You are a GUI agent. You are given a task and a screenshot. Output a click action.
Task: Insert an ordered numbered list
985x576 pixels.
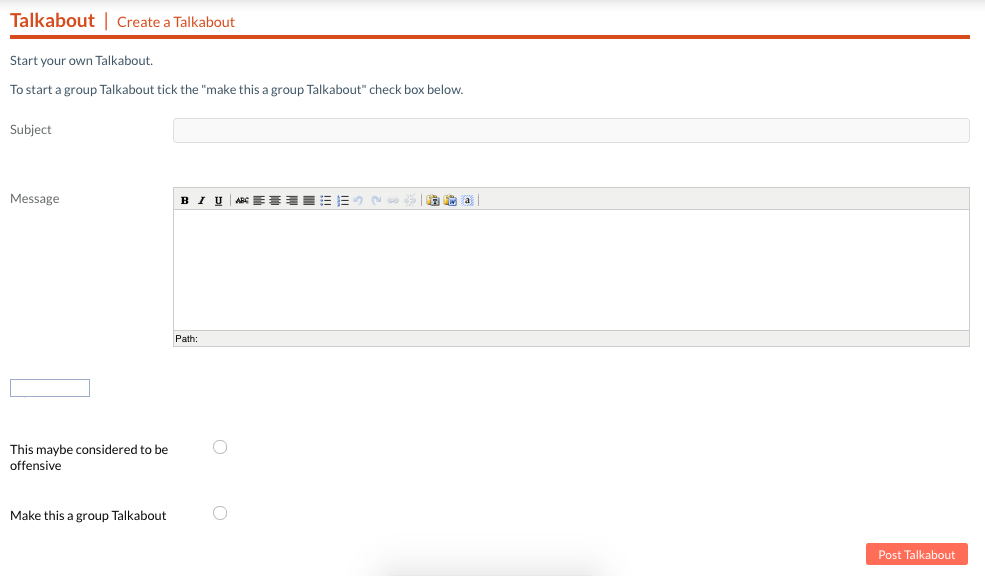click(343, 200)
